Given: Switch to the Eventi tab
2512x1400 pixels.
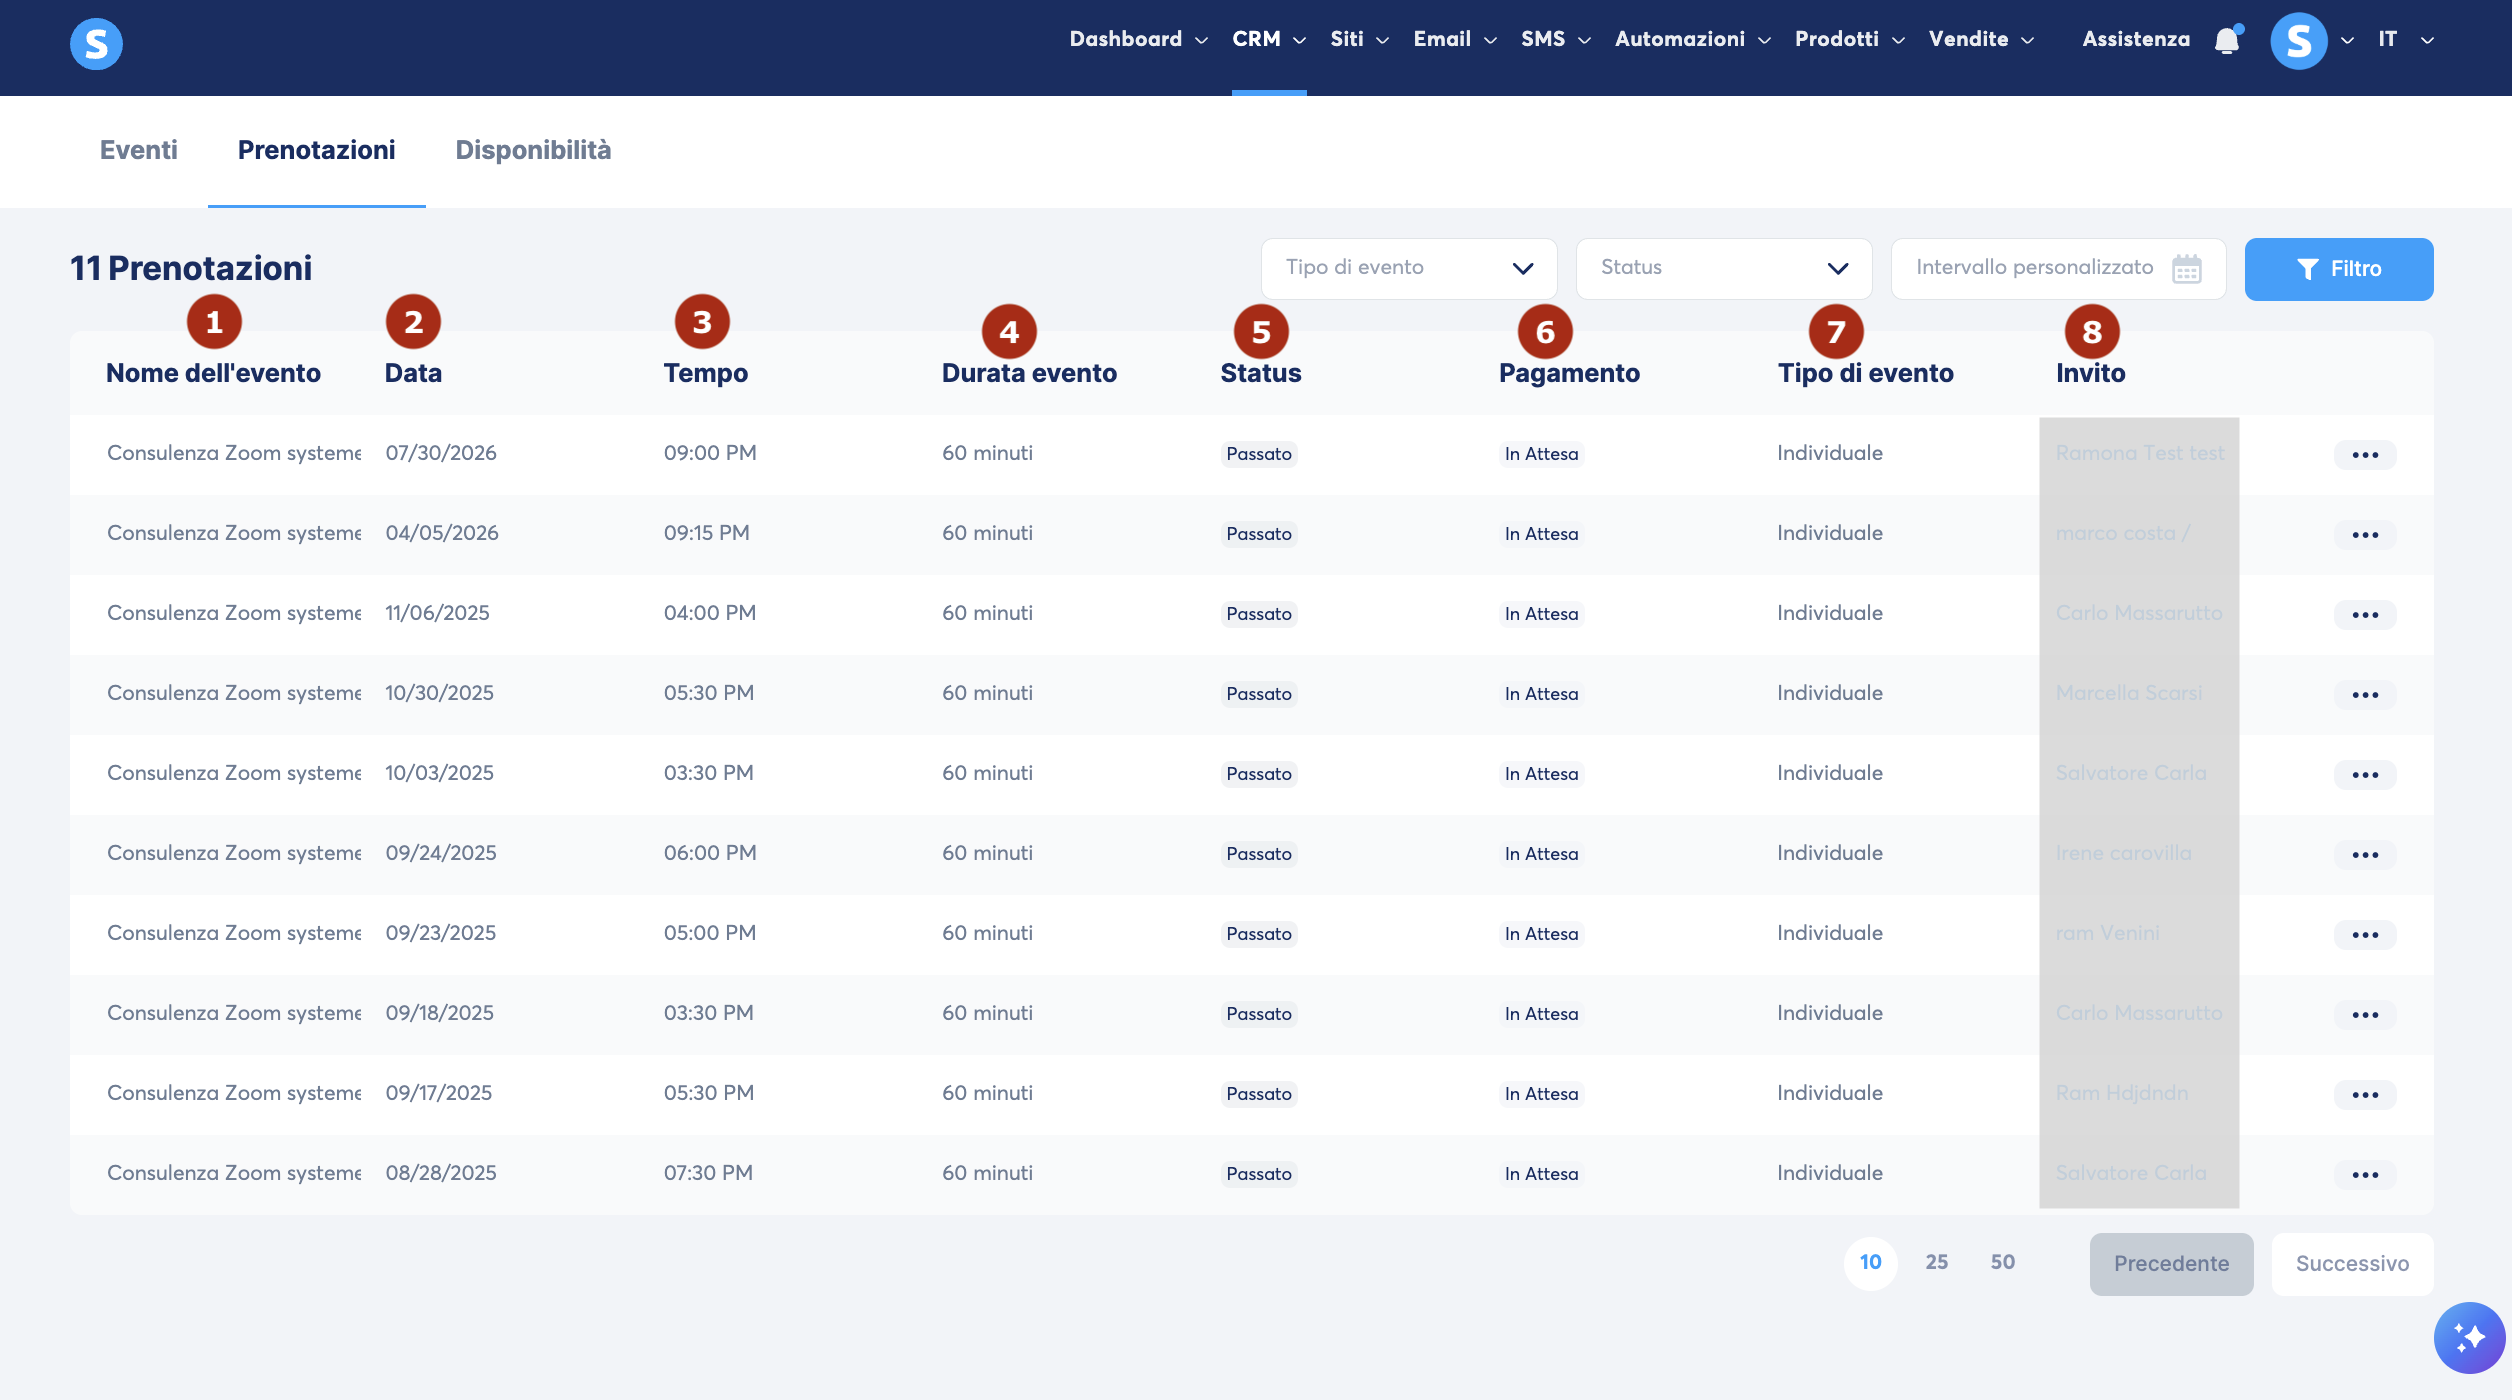Looking at the screenshot, I should pos(139,150).
